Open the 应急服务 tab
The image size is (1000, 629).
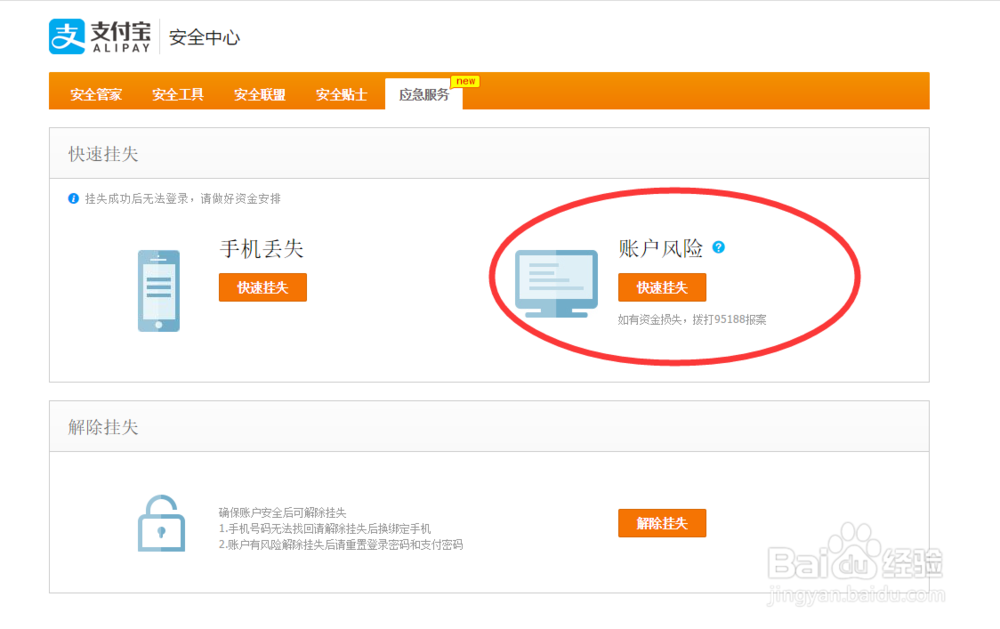[423, 95]
